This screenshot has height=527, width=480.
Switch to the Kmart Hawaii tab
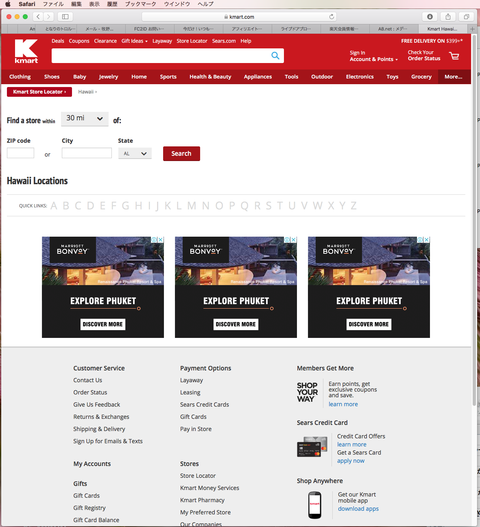click(442, 29)
